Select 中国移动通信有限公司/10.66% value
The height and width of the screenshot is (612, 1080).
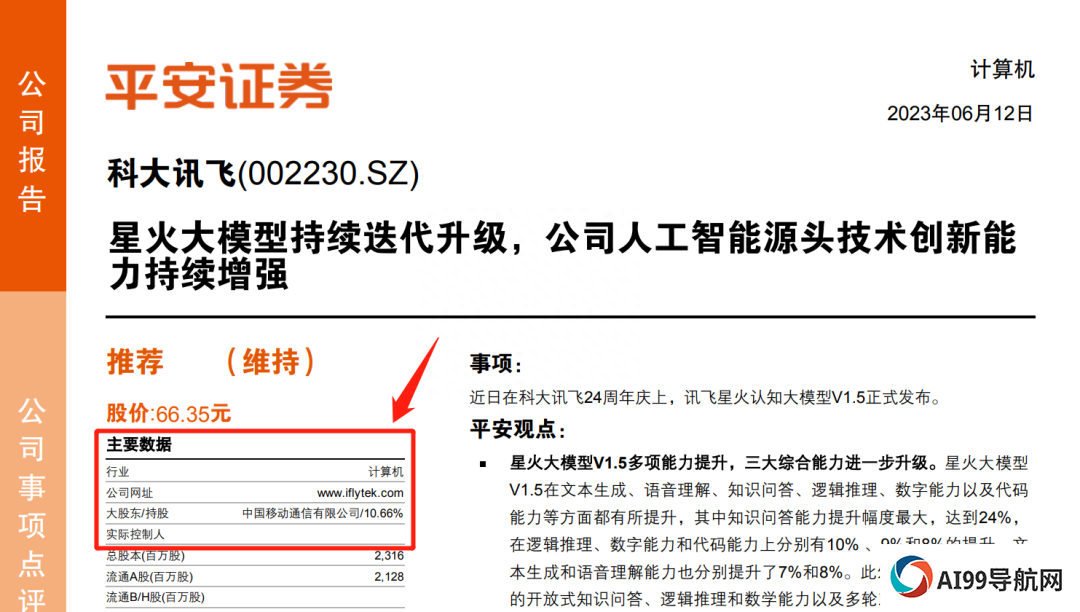tap(322, 514)
